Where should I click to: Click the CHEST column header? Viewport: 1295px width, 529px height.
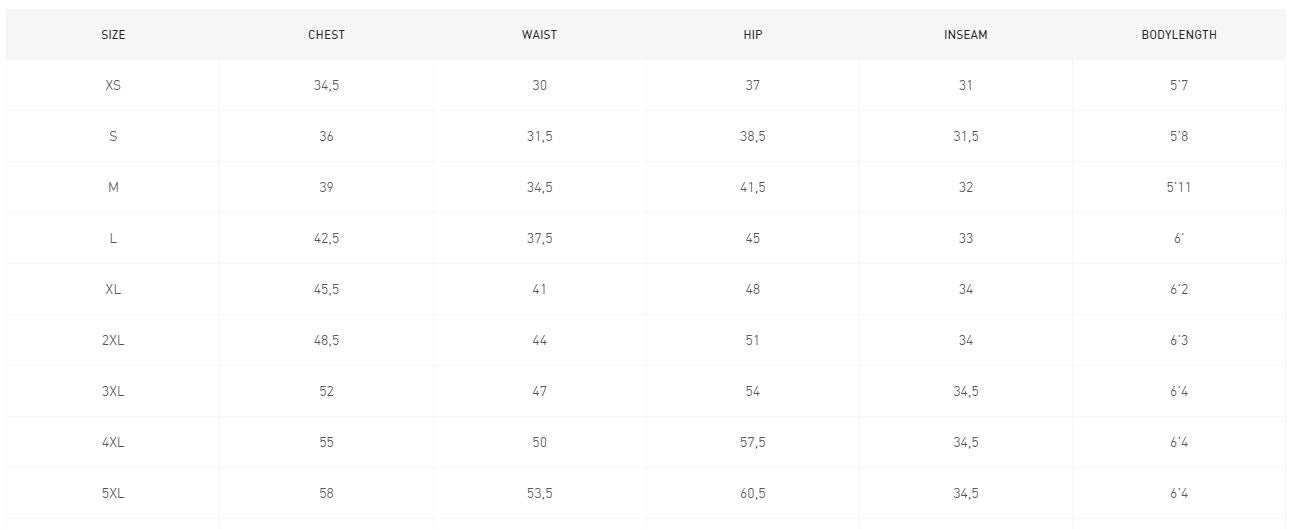point(326,35)
